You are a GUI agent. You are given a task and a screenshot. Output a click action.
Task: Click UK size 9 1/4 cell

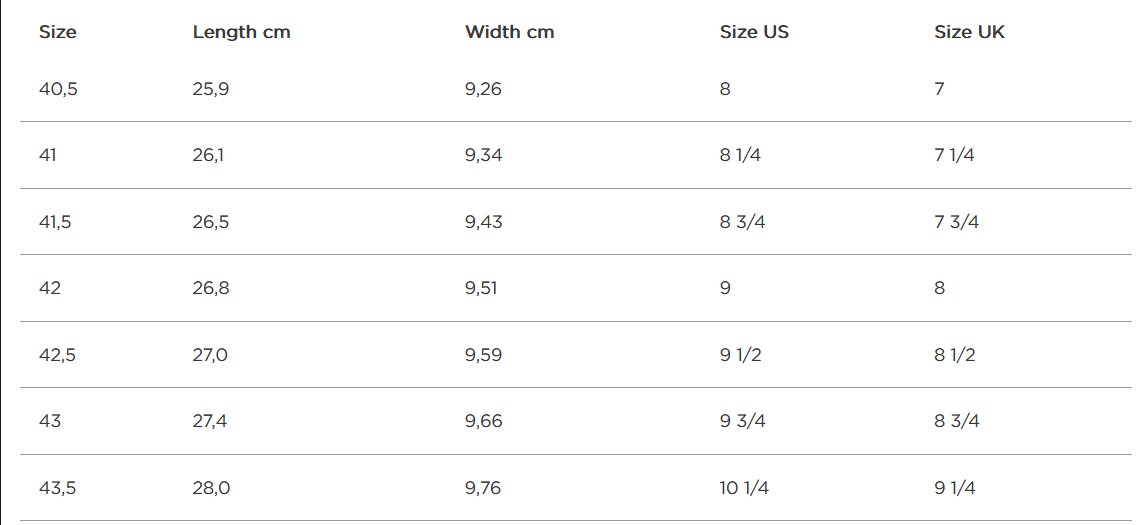coord(955,488)
